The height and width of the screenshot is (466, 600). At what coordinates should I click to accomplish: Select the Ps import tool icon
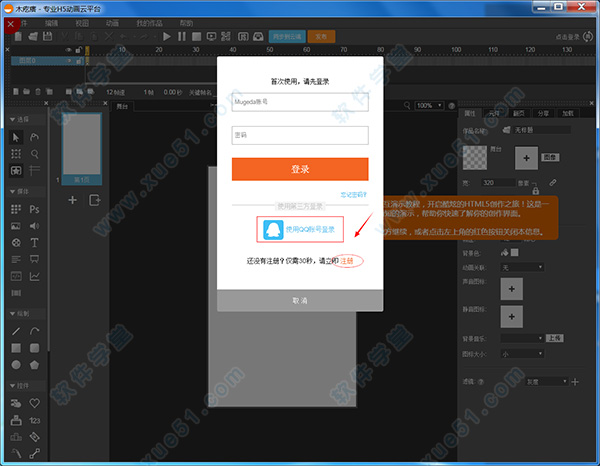pos(35,209)
